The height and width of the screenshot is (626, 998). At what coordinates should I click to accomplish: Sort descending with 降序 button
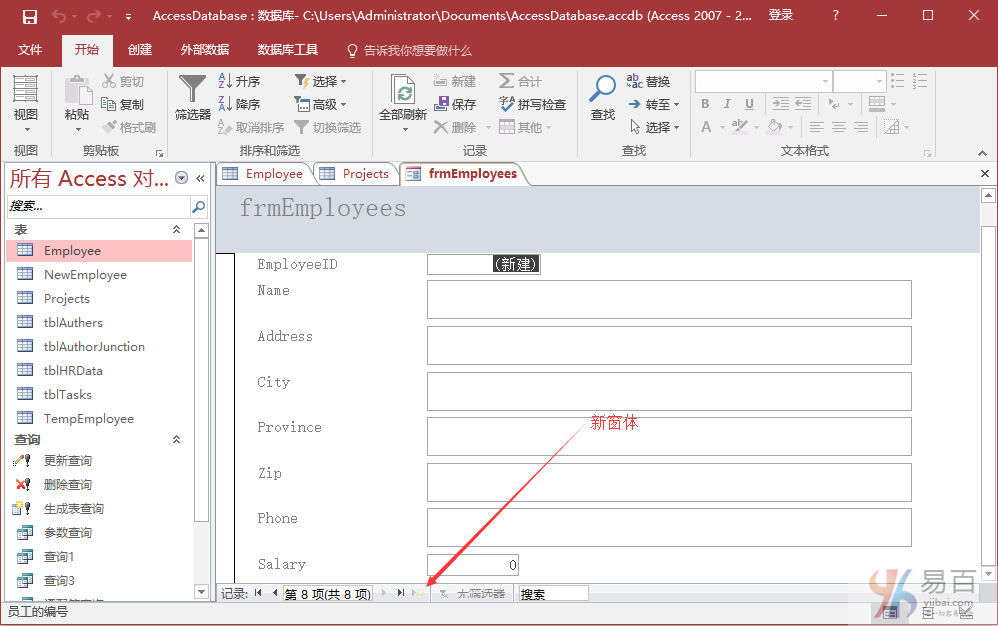(238, 104)
